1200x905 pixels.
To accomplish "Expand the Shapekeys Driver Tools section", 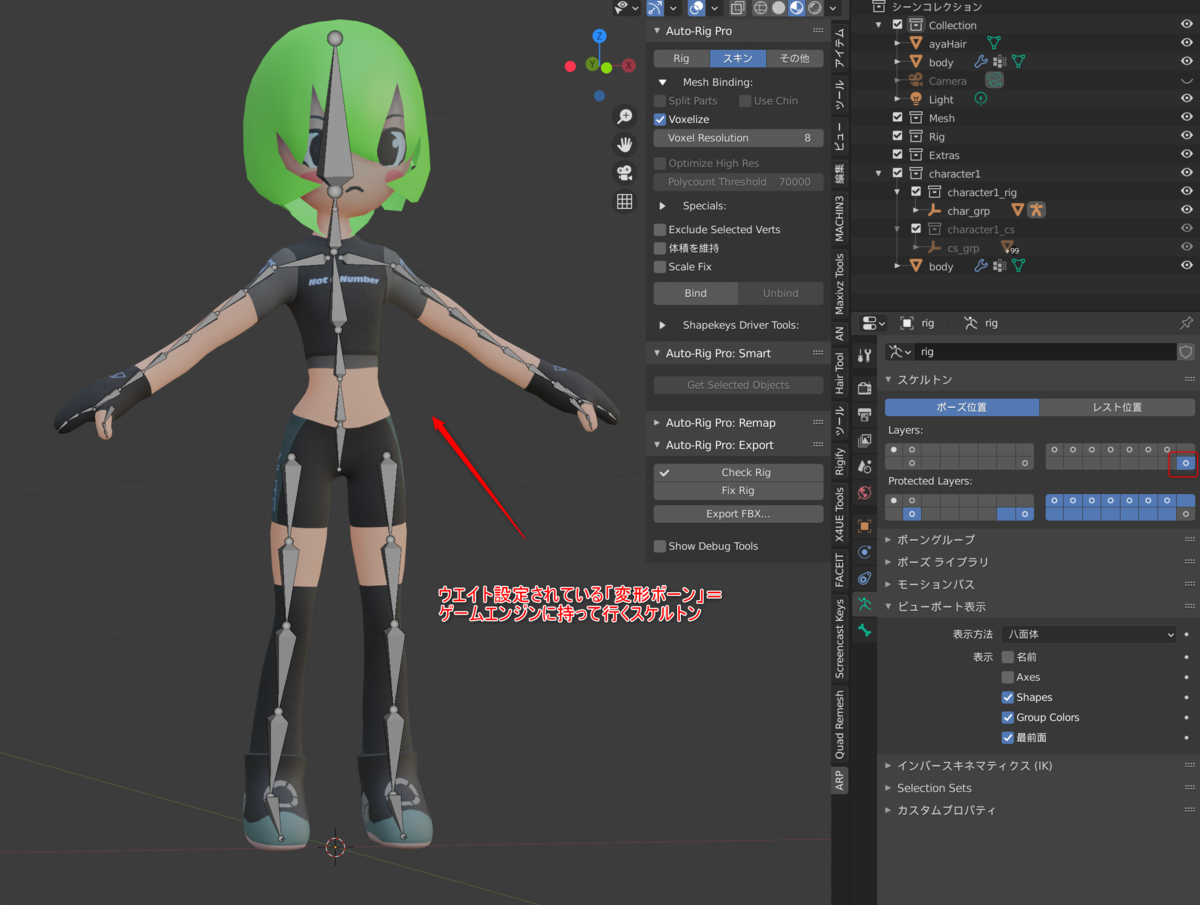I will point(662,325).
